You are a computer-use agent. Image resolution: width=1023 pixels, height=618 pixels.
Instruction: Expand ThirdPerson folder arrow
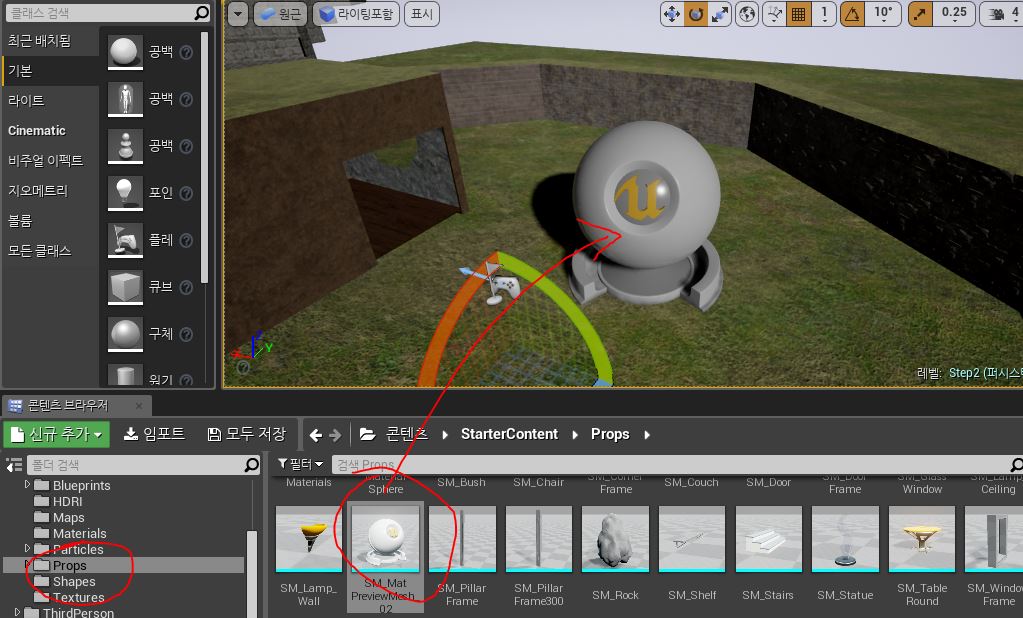point(17,611)
